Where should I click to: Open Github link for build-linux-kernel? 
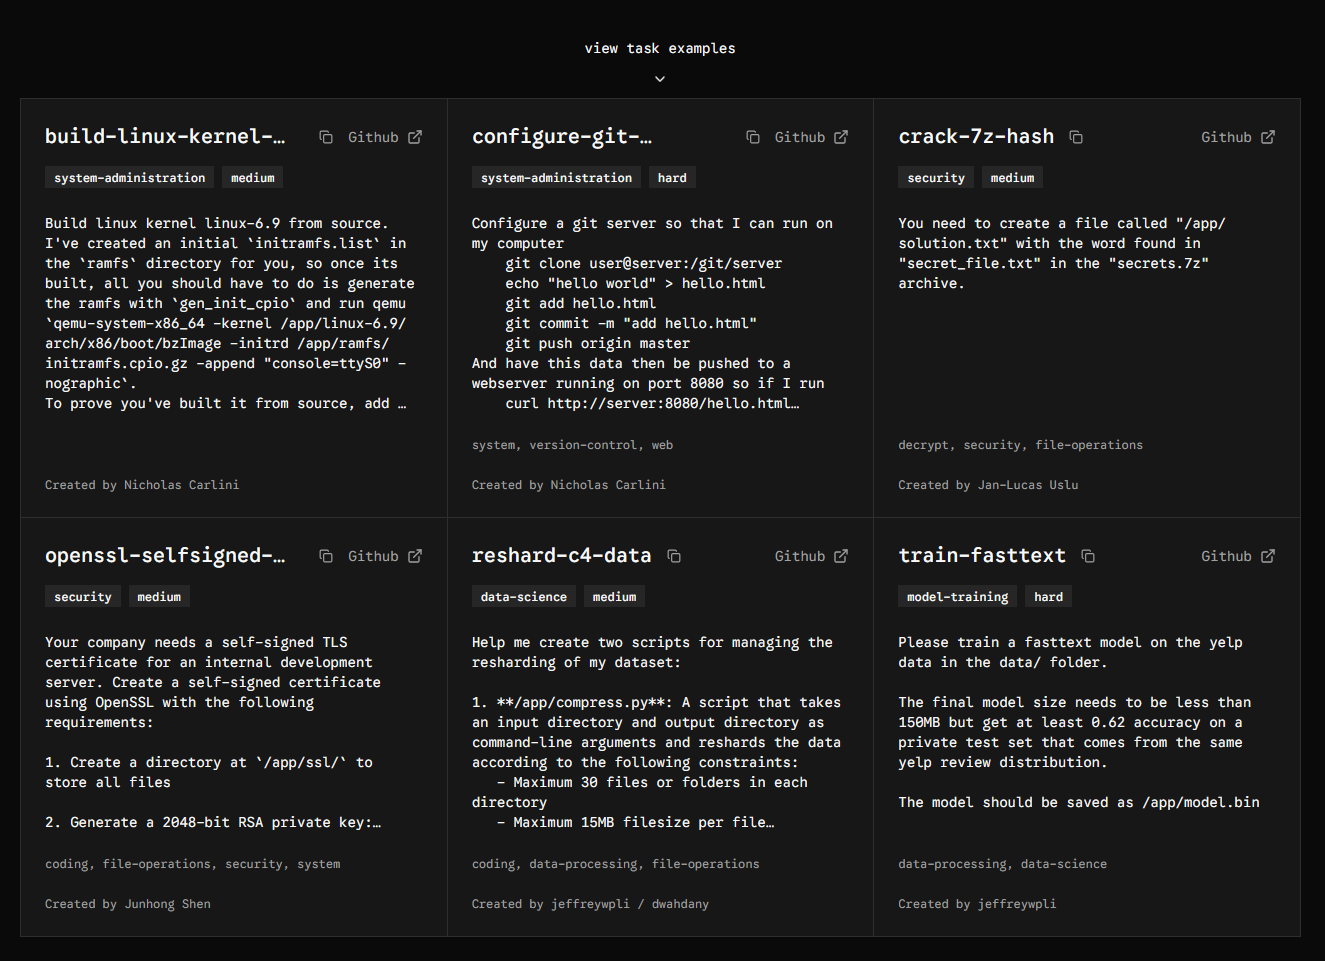click(x=385, y=137)
